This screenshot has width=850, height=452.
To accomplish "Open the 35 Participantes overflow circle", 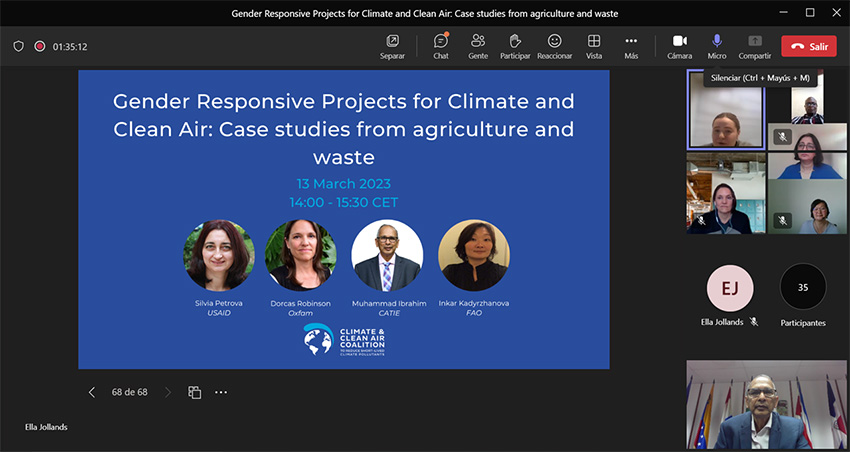I will 803,287.
